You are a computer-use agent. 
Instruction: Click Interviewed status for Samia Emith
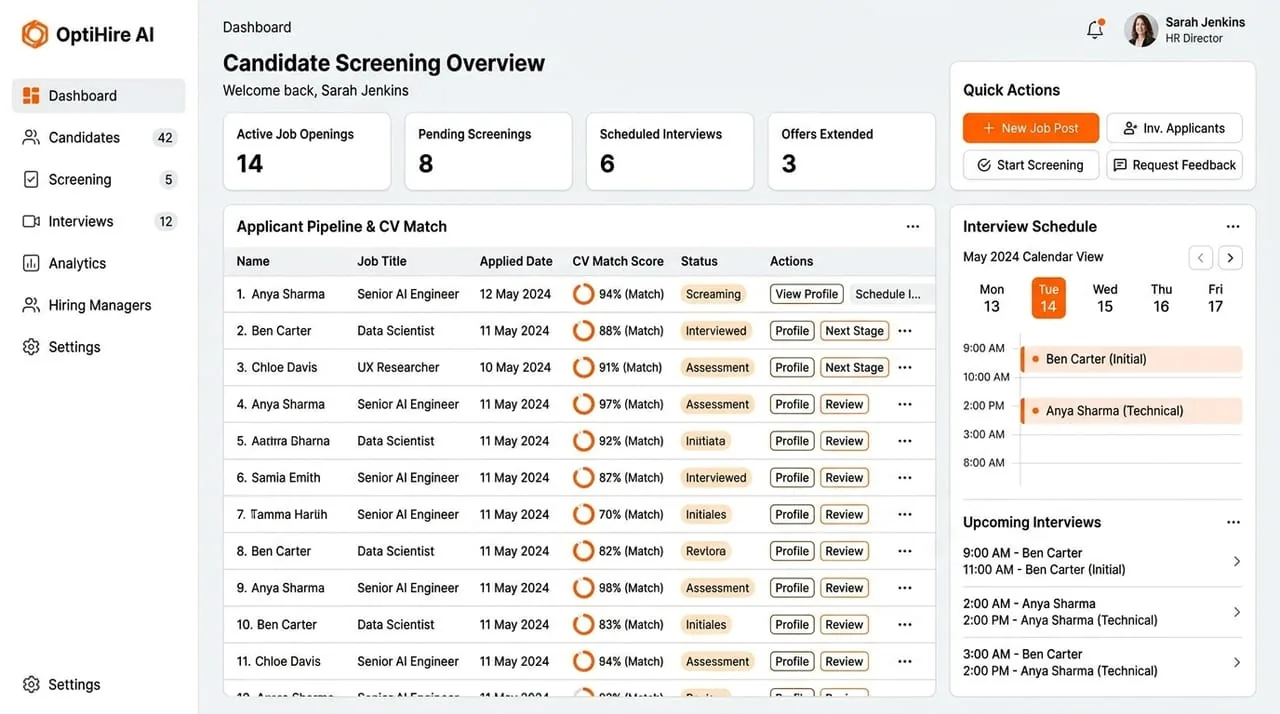tap(716, 478)
